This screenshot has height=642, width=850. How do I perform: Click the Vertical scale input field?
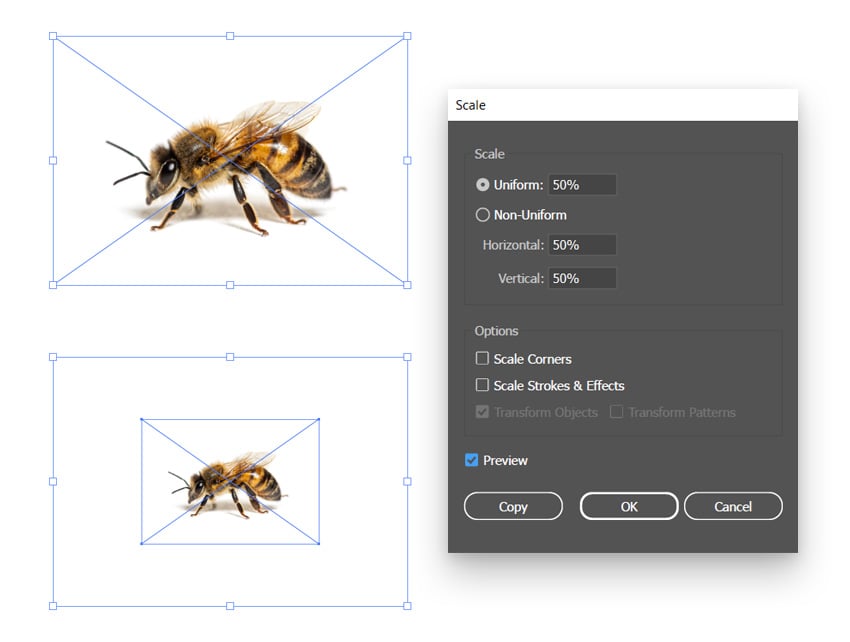coord(582,278)
